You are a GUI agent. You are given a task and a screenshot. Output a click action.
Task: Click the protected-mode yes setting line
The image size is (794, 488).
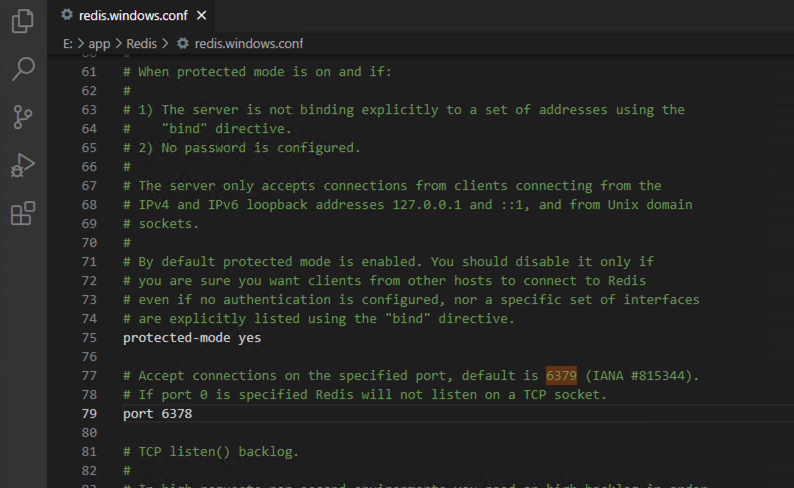(x=192, y=338)
